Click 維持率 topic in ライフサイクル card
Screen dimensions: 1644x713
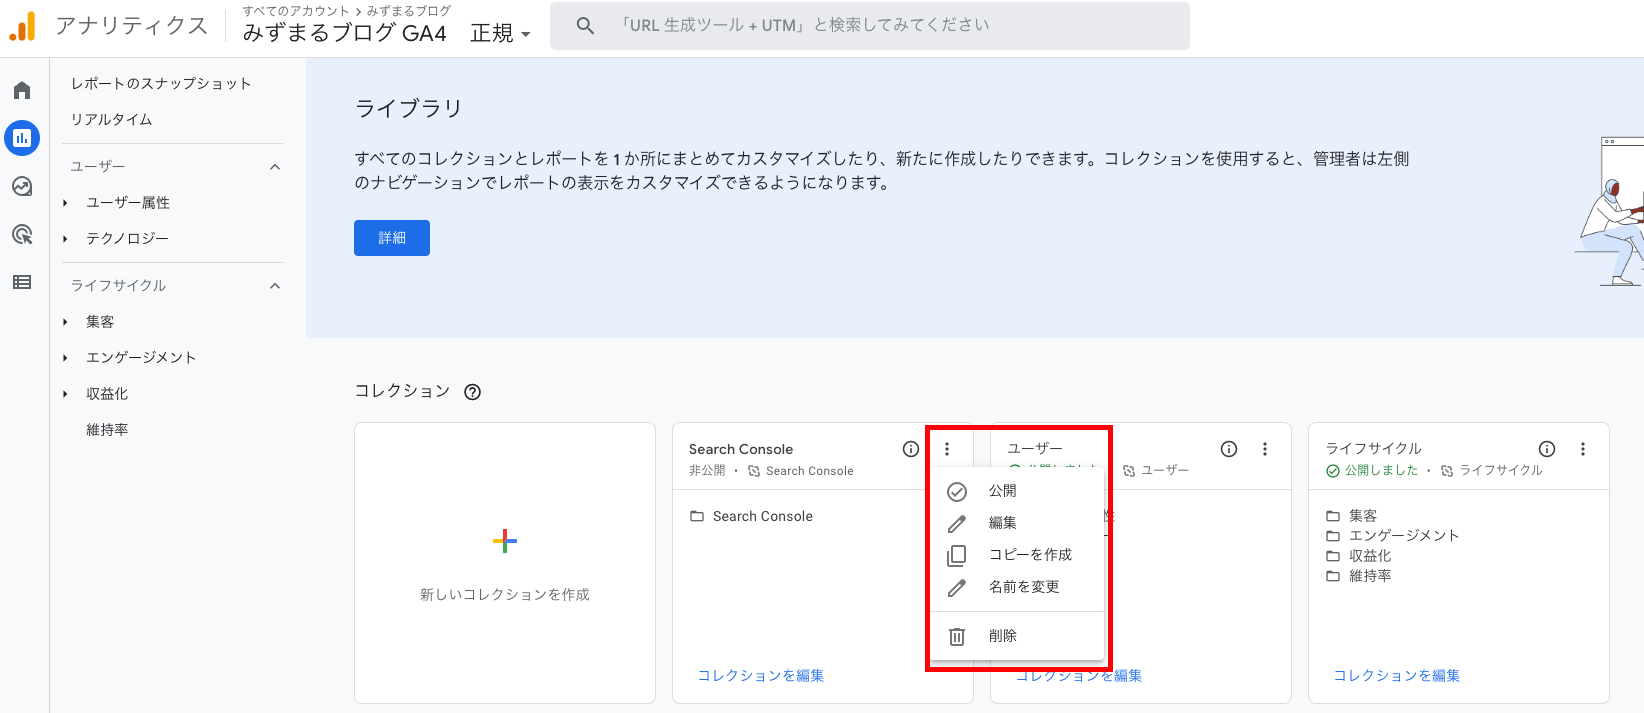[1370, 576]
